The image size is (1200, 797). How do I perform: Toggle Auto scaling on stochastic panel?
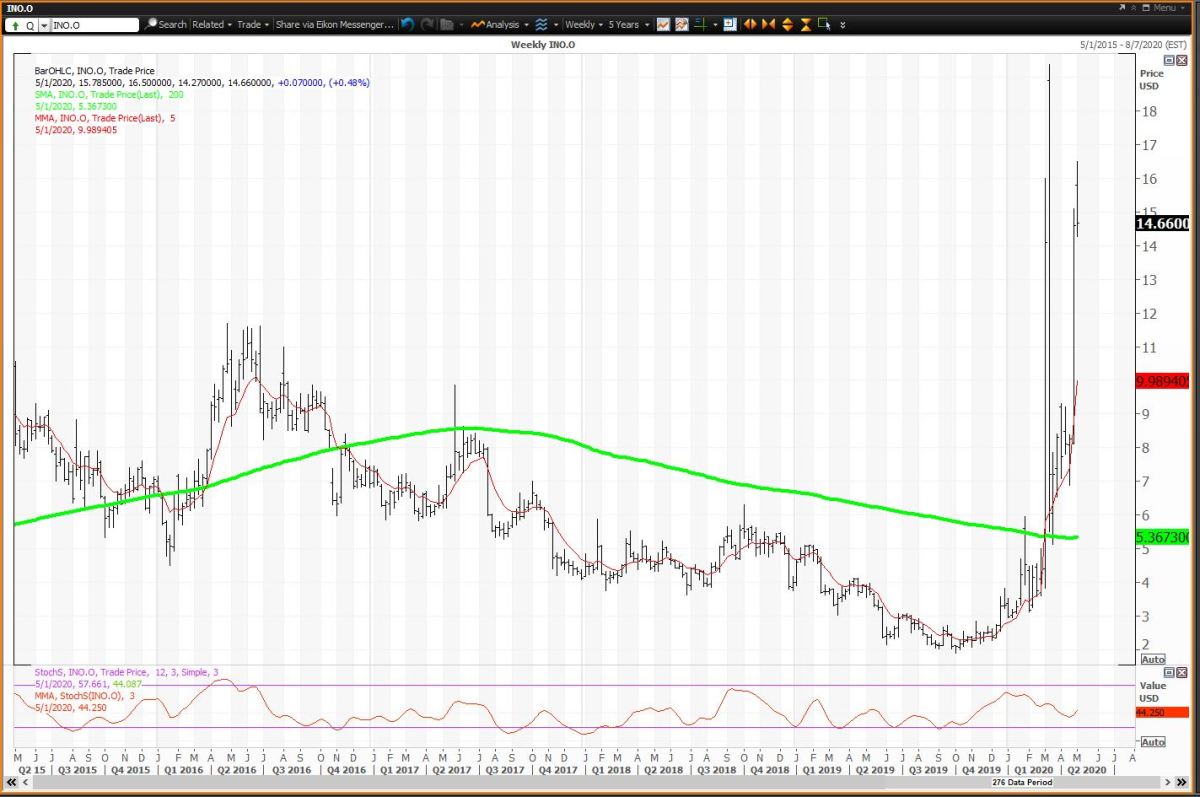[x=1153, y=742]
